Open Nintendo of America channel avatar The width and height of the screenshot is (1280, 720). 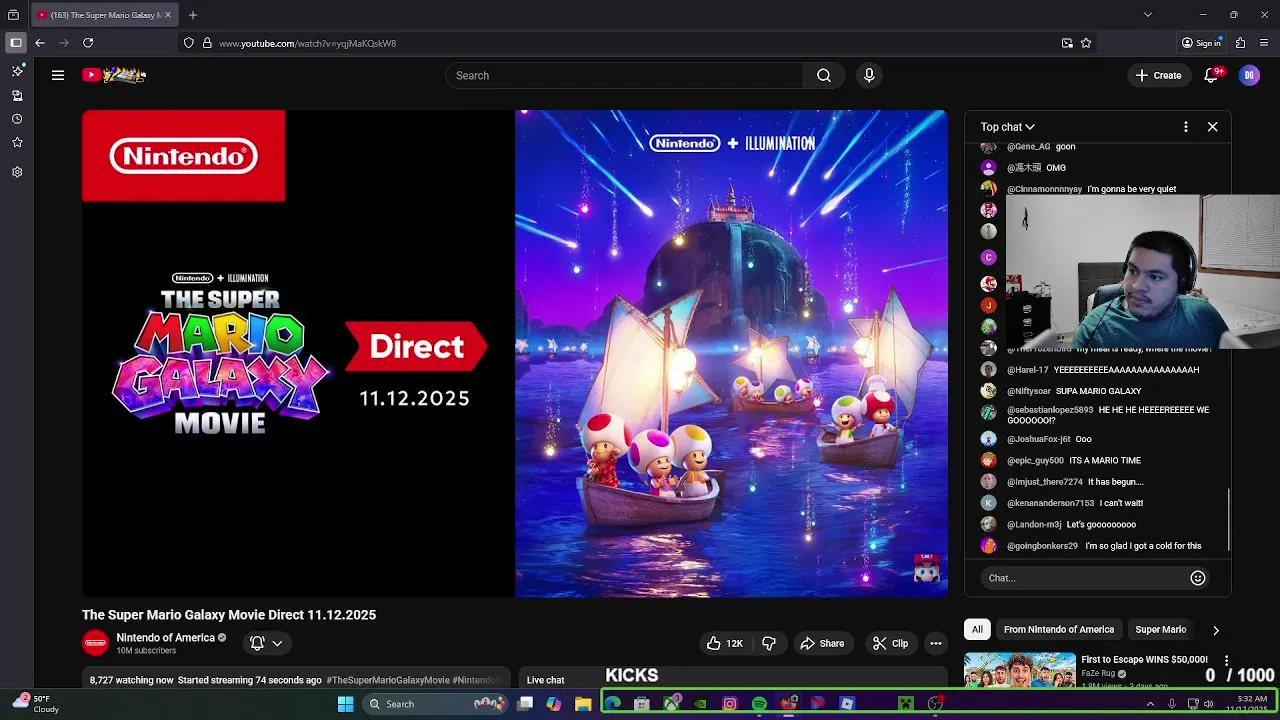click(x=95, y=643)
